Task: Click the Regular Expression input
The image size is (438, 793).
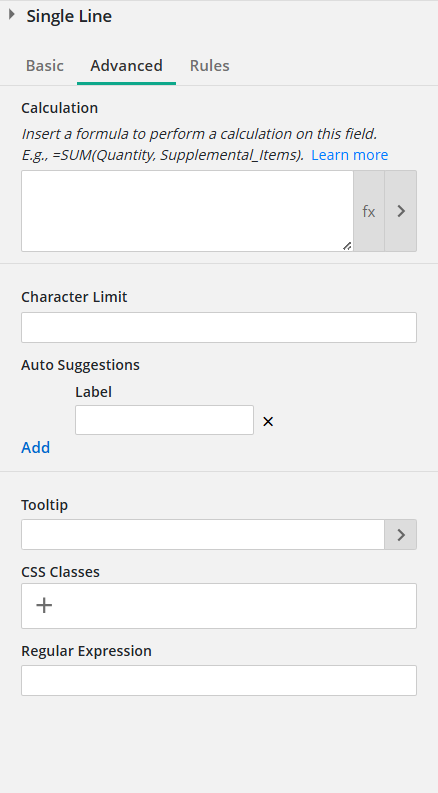Action: pos(219,680)
